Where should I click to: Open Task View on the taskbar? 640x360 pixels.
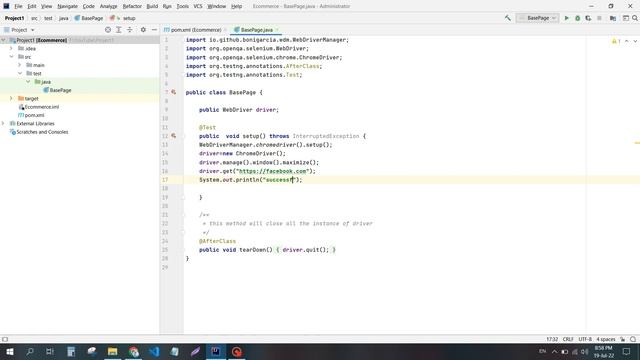[50, 351]
